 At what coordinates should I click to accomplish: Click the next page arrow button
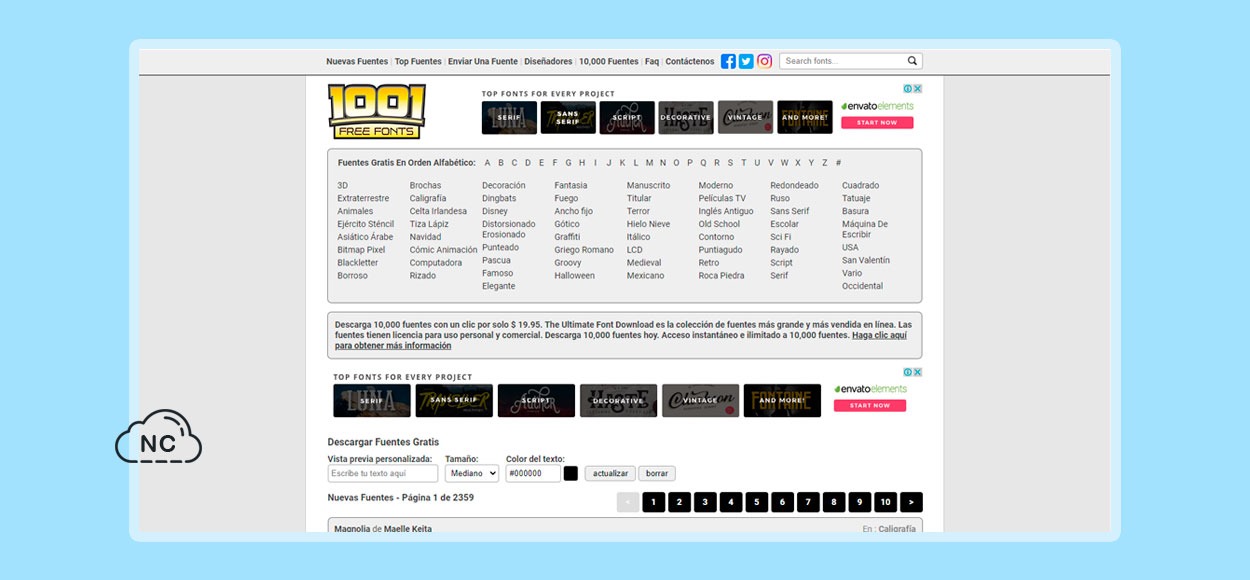[x=911, y=502]
